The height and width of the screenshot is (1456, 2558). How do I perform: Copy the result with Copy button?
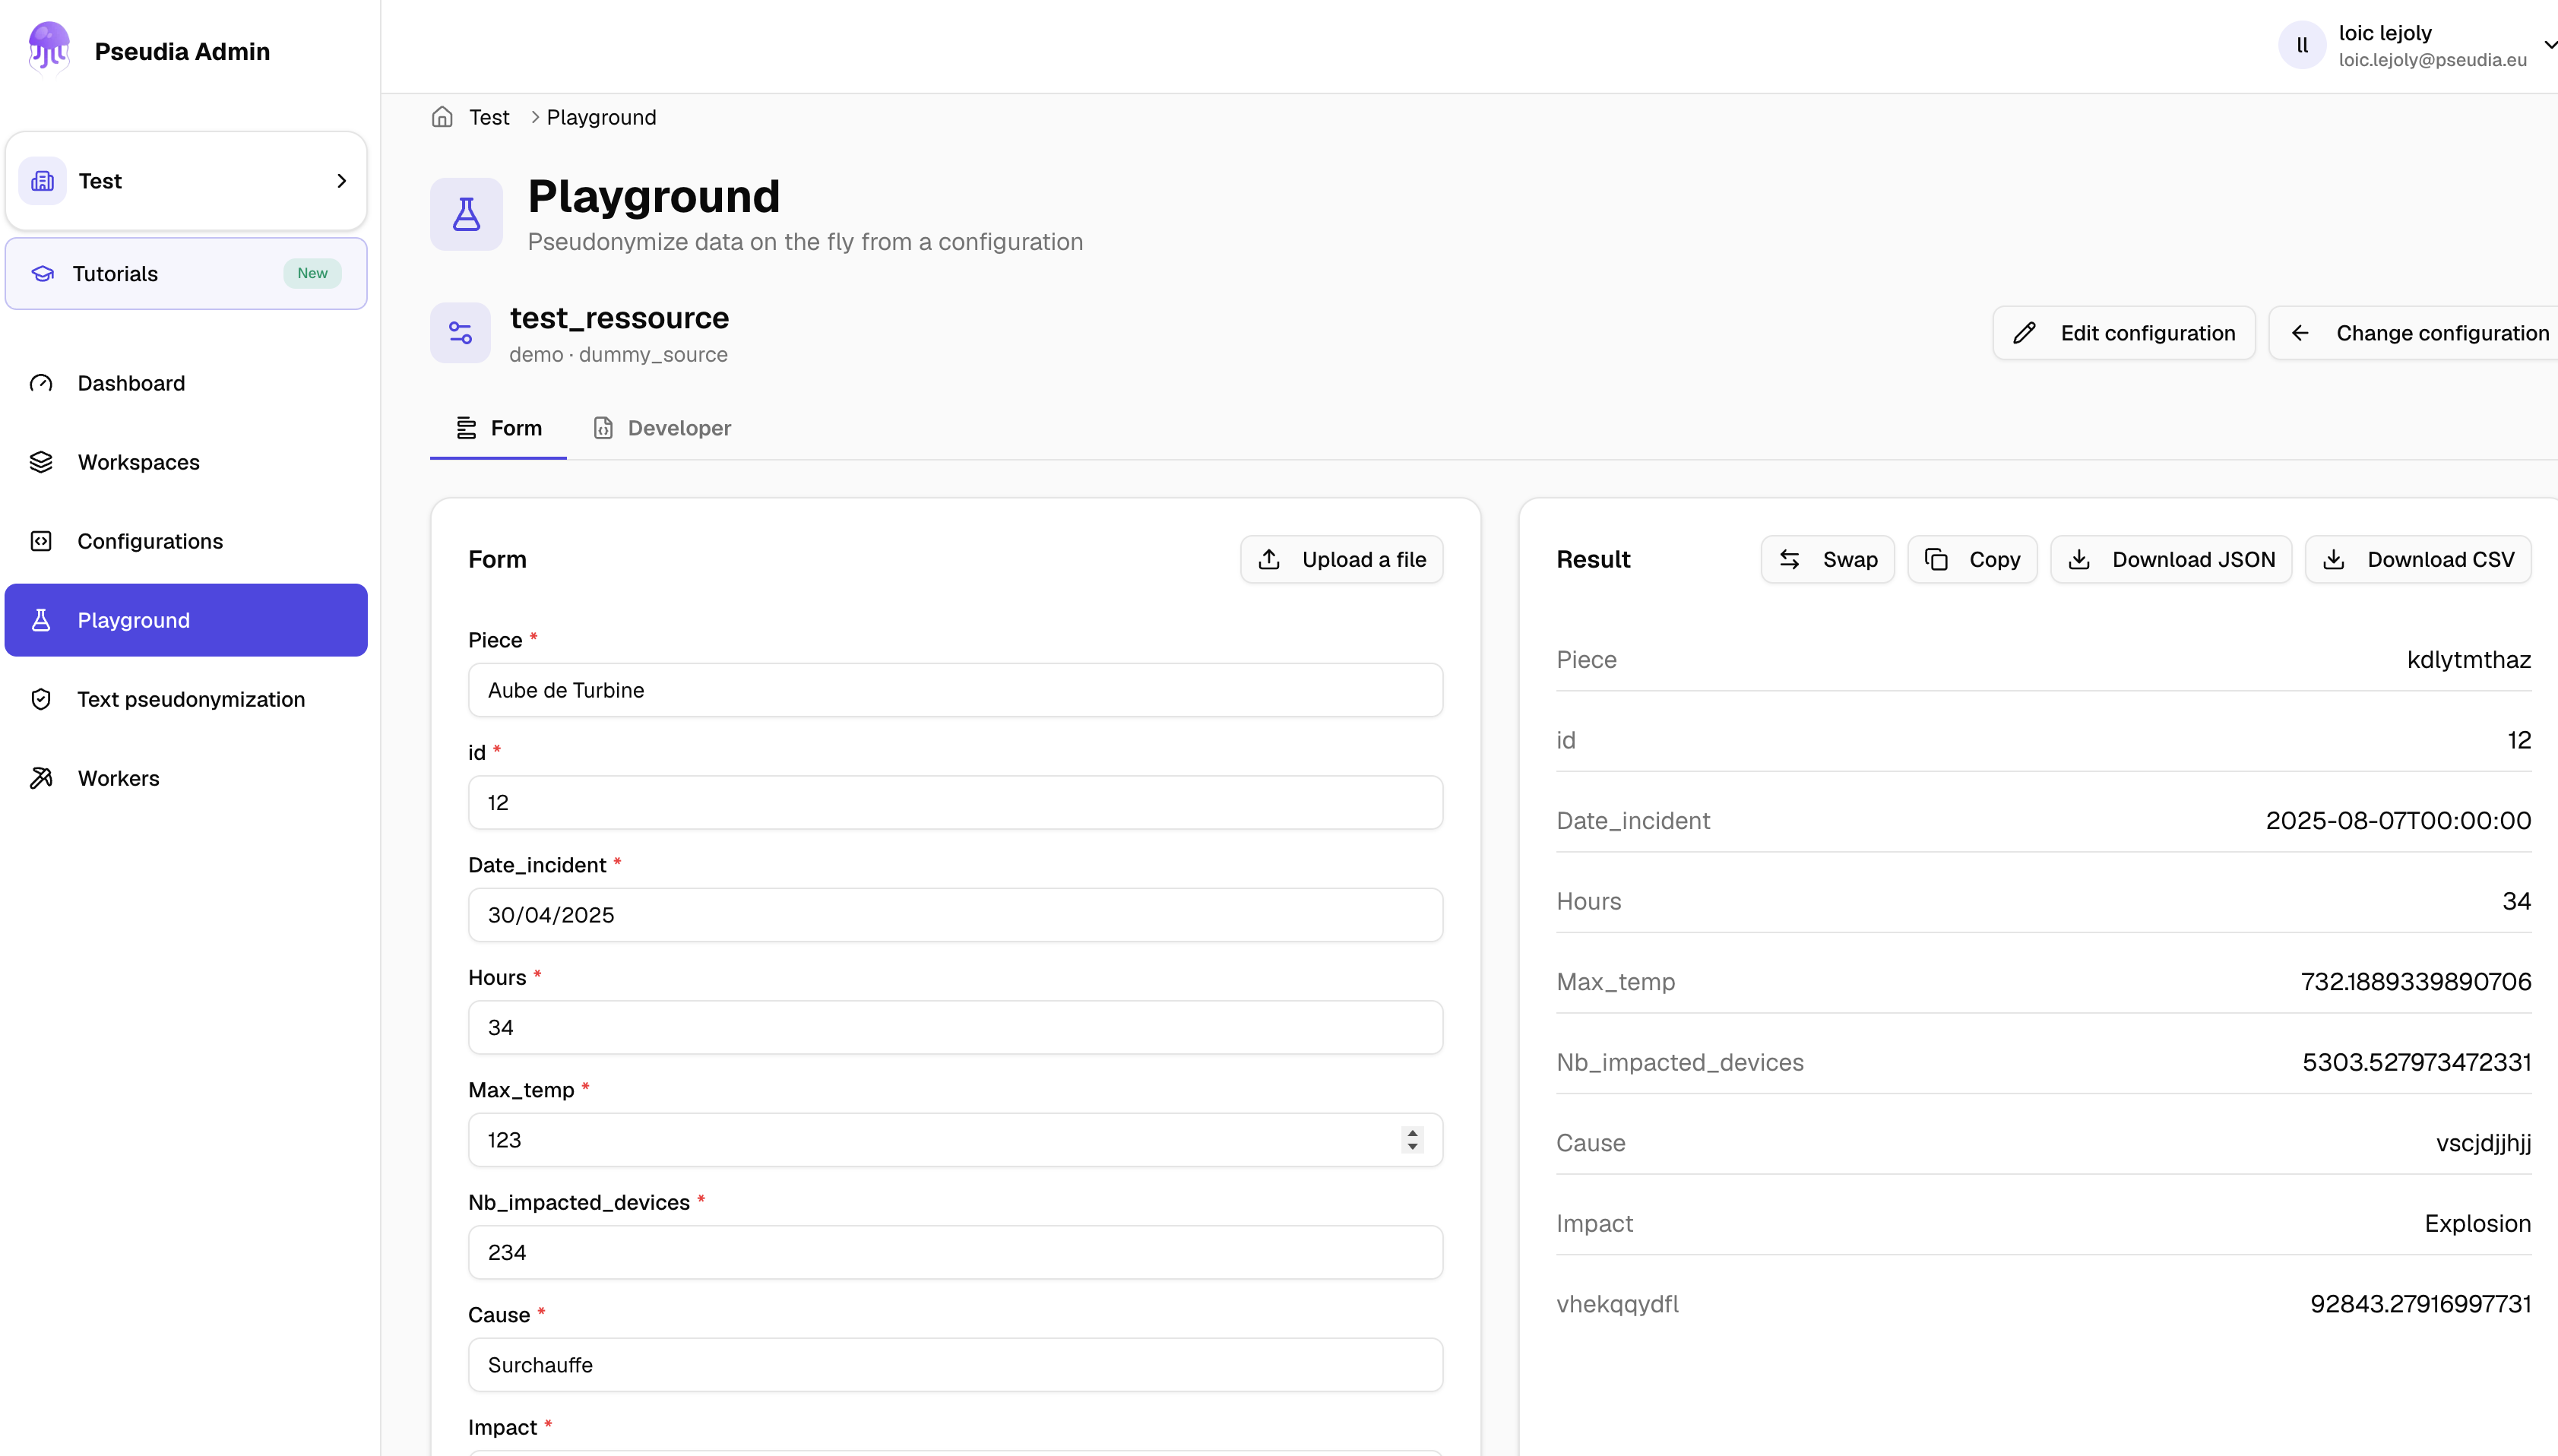(x=1972, y=559)
